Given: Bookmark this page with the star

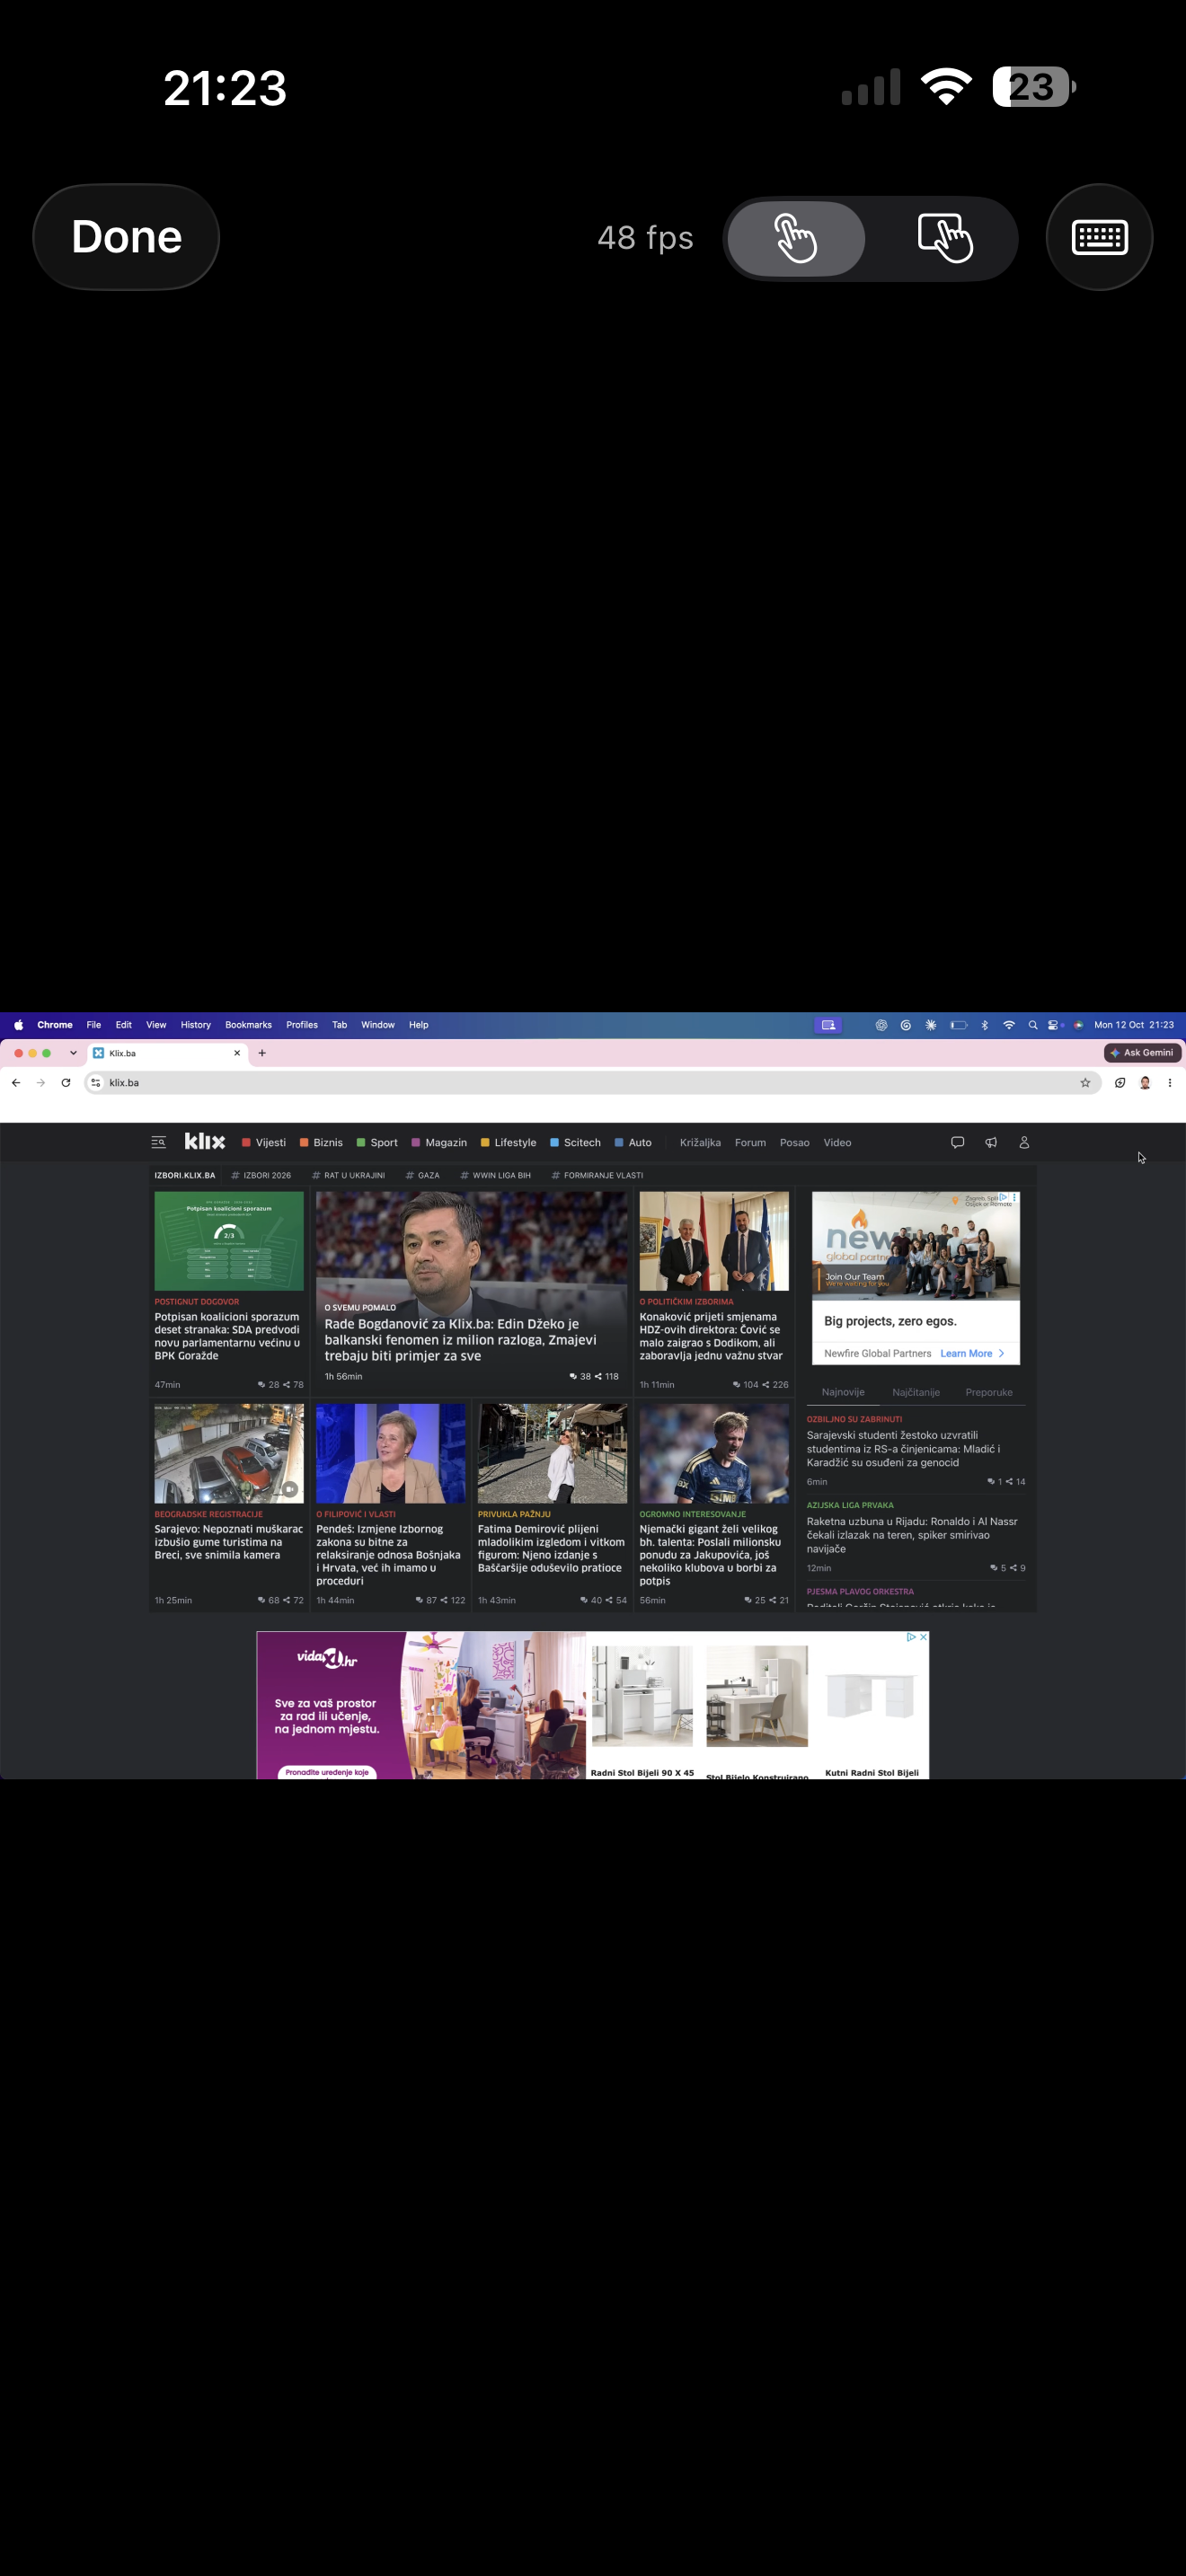Looking at the screenshot, I should (x=1085, y=1083).
